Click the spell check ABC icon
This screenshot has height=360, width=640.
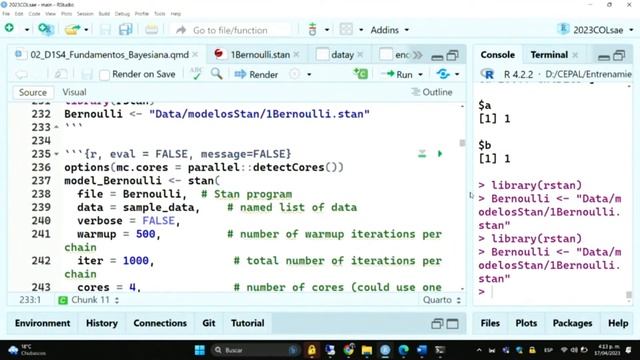(196, 74)
